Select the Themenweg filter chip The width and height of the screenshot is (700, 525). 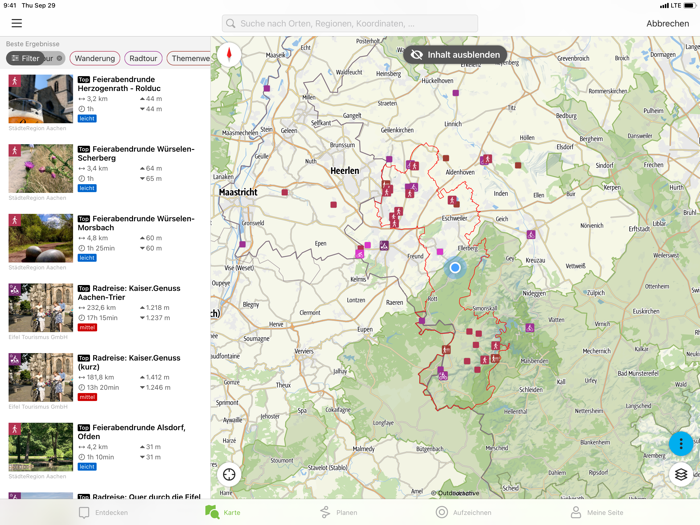point(190,58)
